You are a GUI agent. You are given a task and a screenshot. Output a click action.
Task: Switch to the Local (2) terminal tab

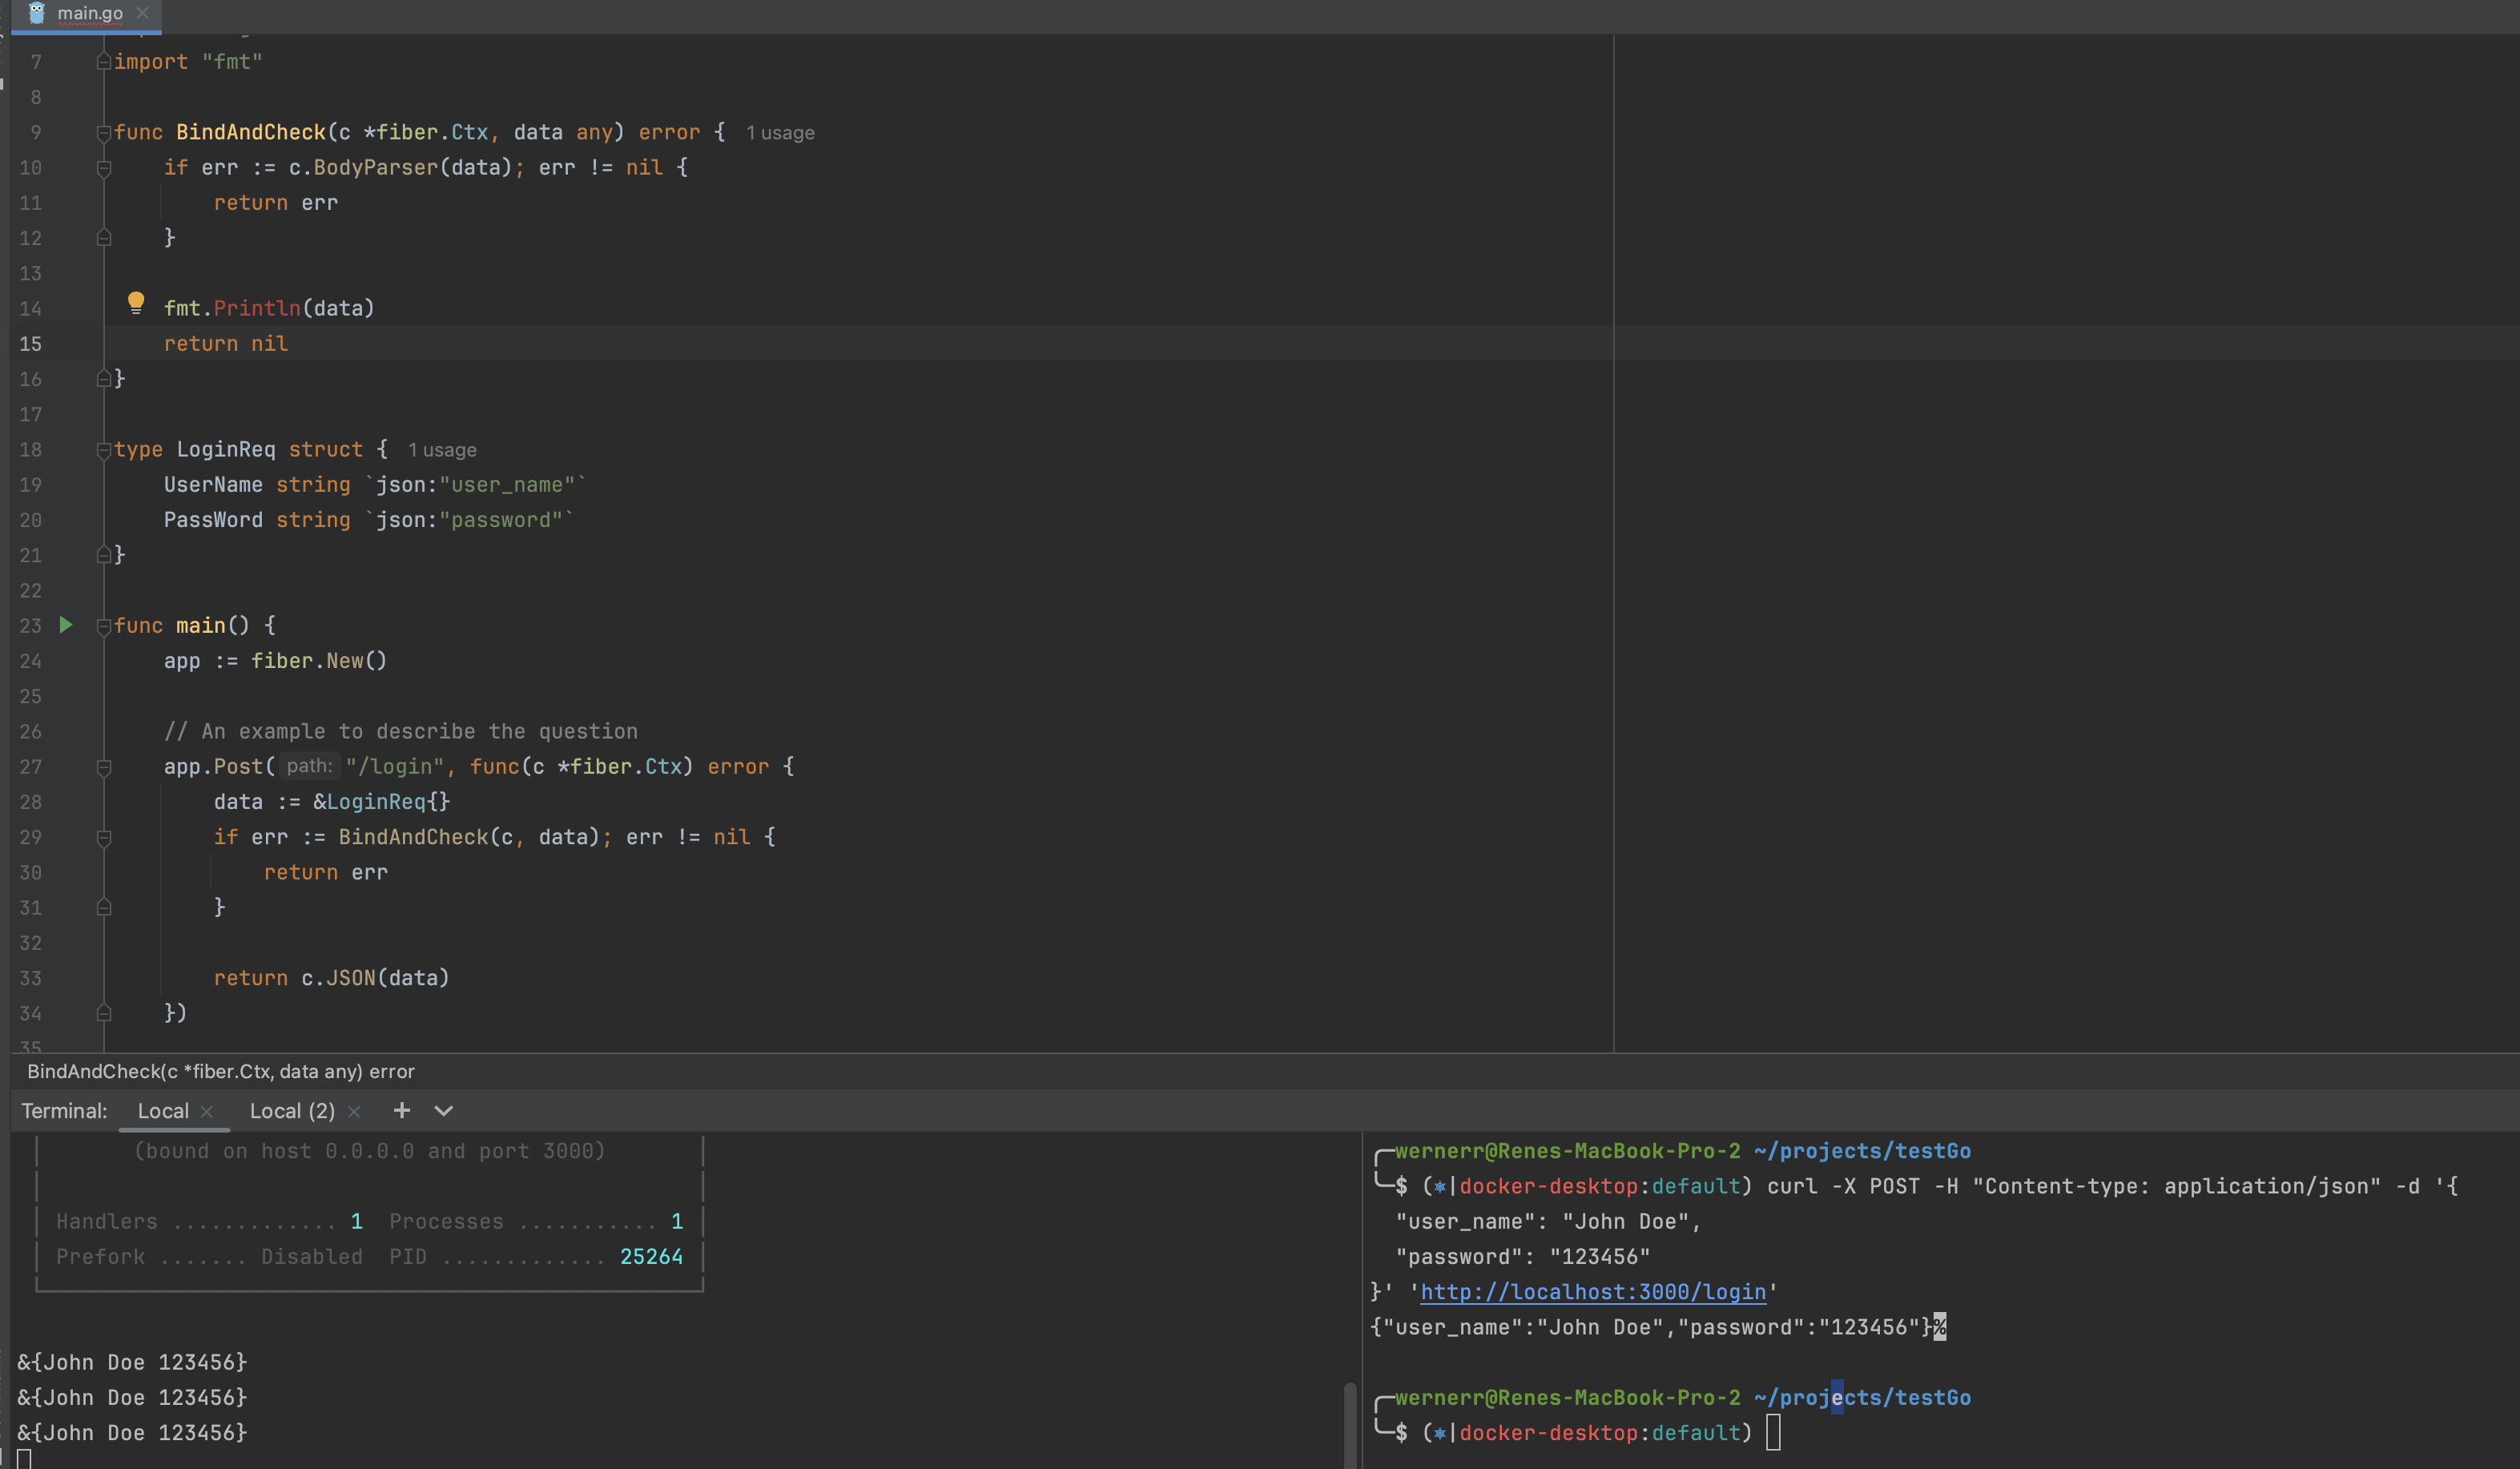point(291,1110)
